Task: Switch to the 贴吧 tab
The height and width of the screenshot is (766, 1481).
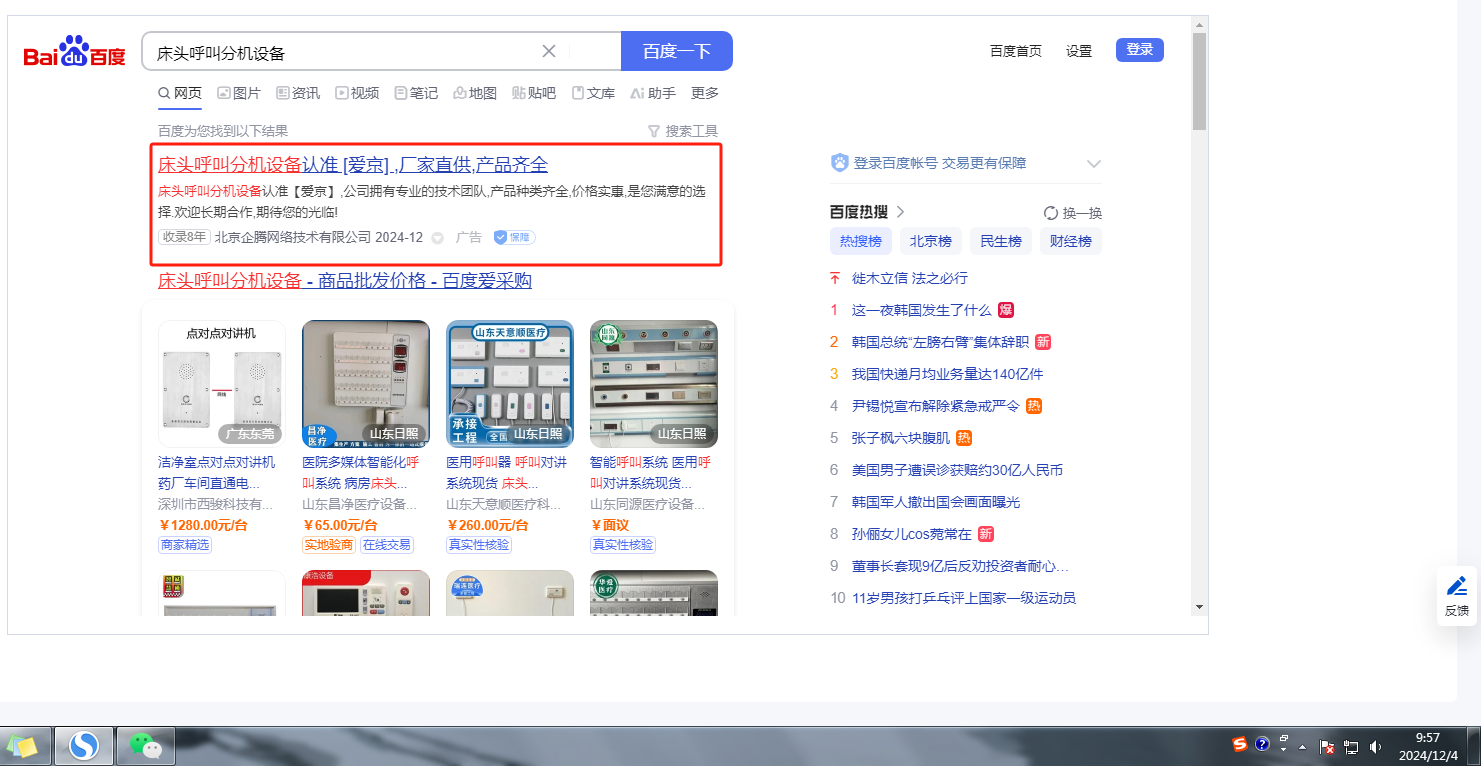Action: 534,93
